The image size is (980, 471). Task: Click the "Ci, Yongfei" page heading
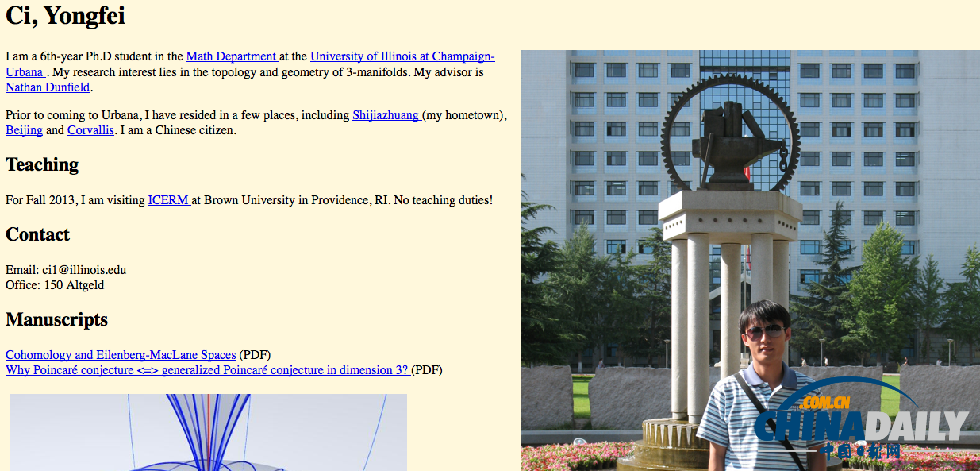(x=66, y=16)
